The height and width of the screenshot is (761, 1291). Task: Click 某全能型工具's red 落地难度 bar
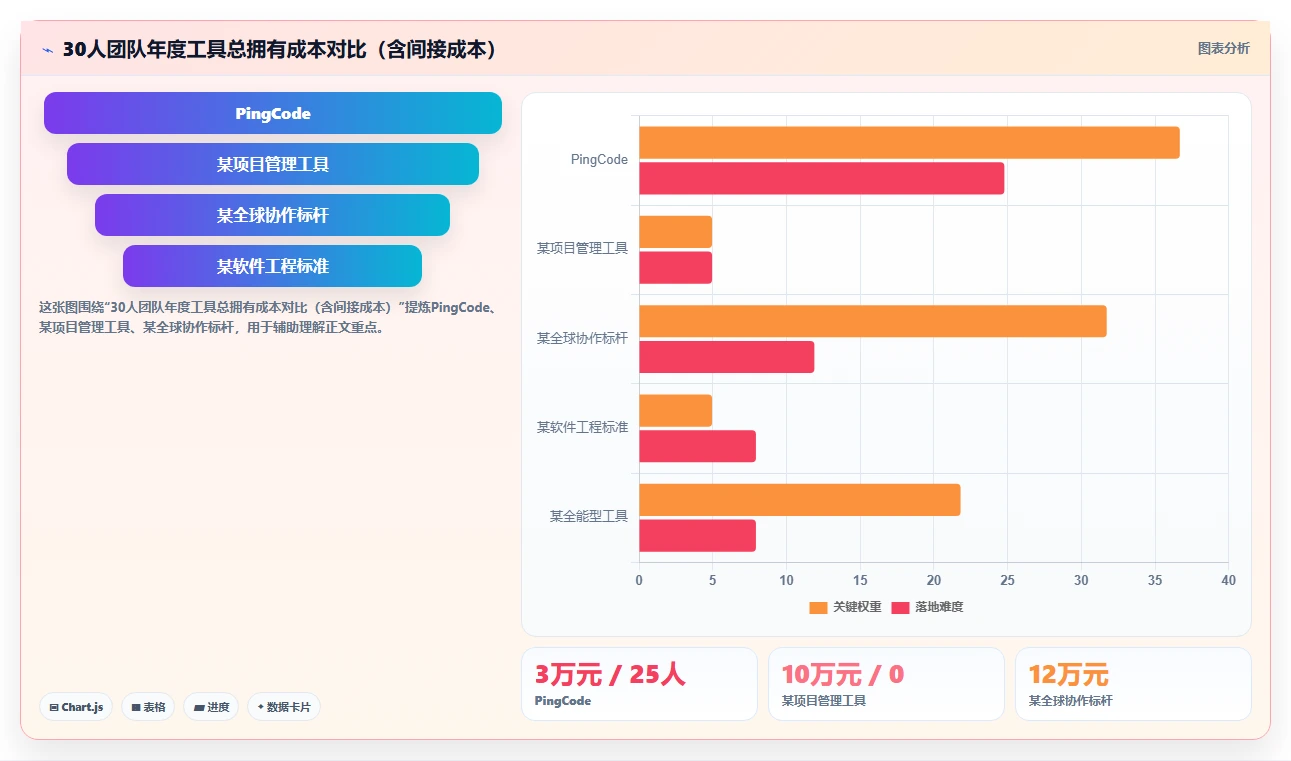[697, 535]
